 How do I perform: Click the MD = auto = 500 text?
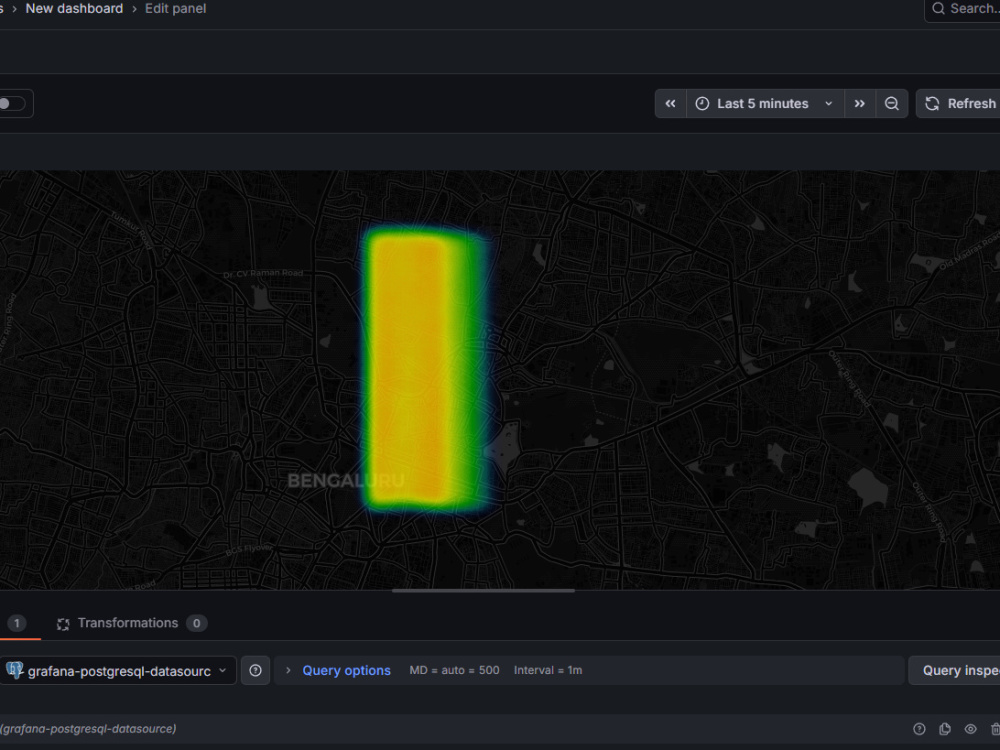pyautogui.click(x=454, y=671)
